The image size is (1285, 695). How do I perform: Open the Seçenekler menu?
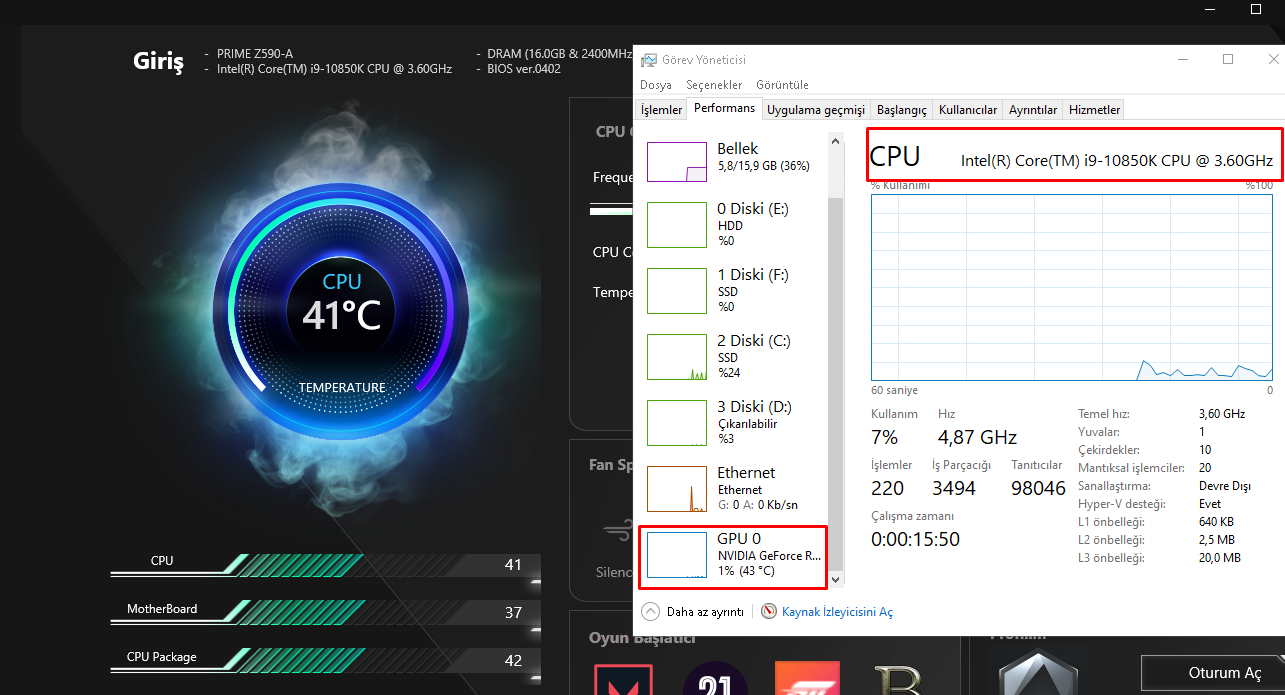[714, 85]
